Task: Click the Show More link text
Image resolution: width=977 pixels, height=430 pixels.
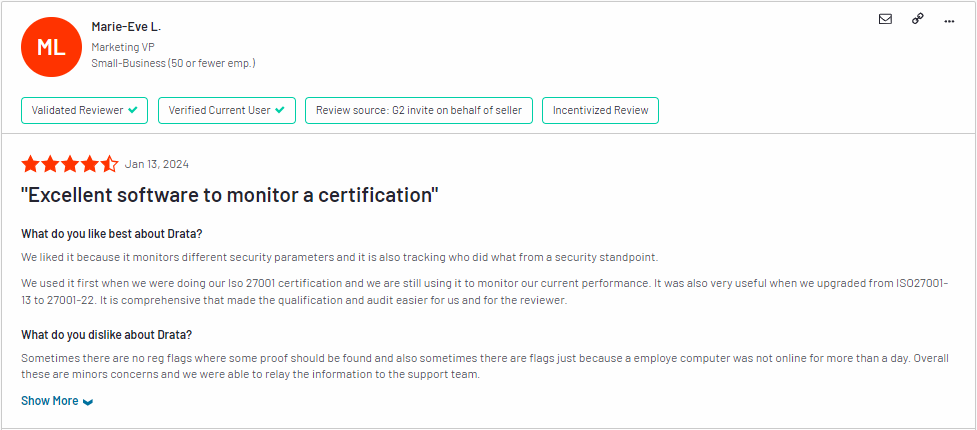Action: click(x=50, y=401)
